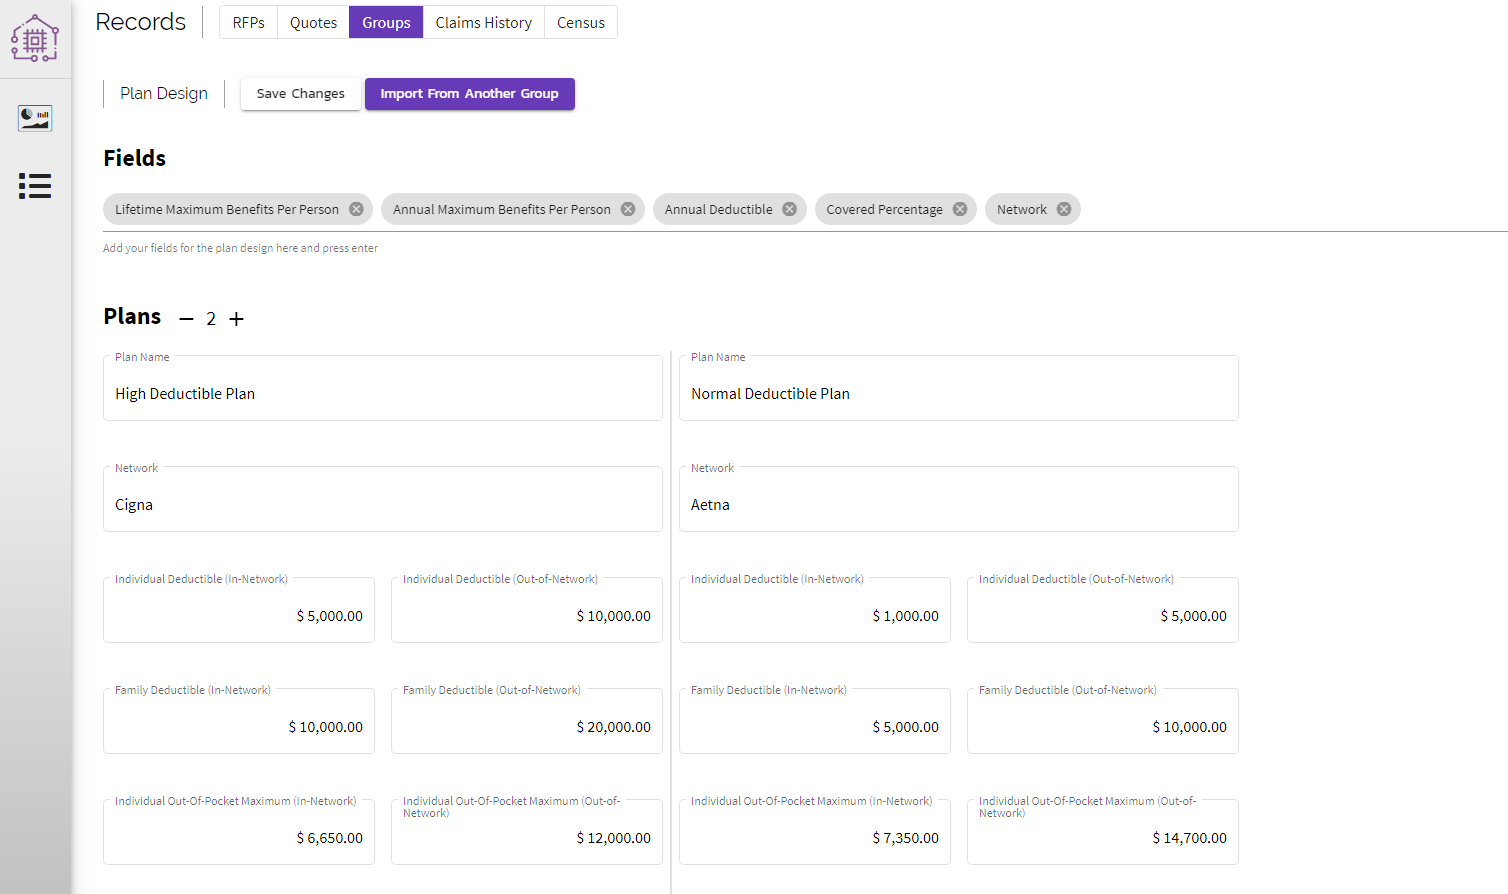The width and height of the screenshot is (1508, 894).
Task: Select the Census tab
Action: pos(581,22)
